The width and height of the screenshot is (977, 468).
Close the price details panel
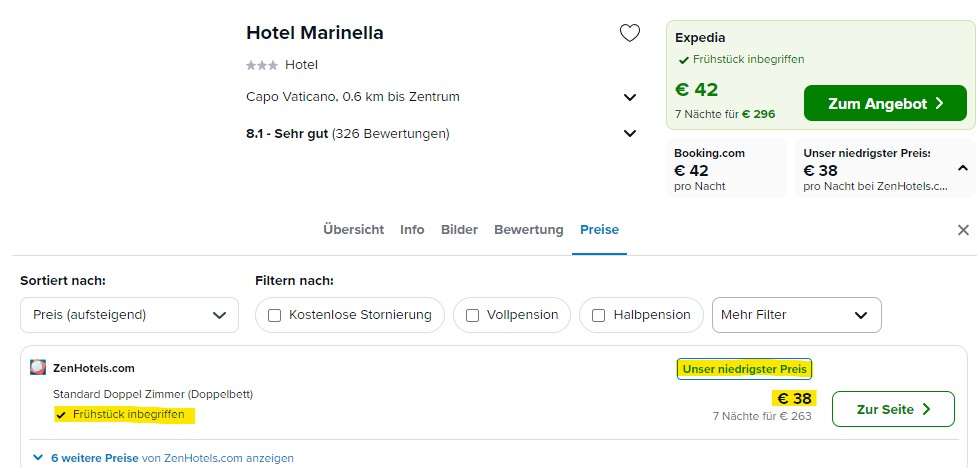[x=963, y=230]
